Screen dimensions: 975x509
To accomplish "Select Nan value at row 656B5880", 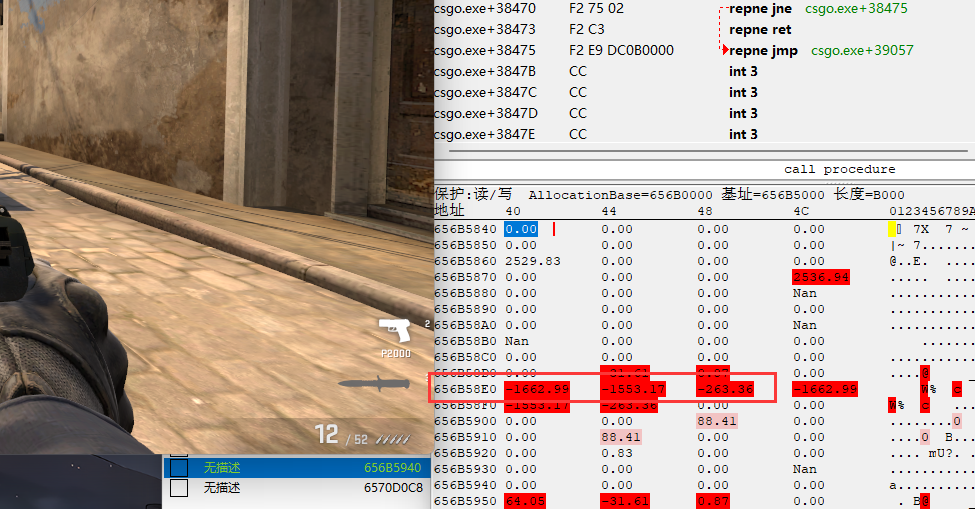I will click(805, 293).
